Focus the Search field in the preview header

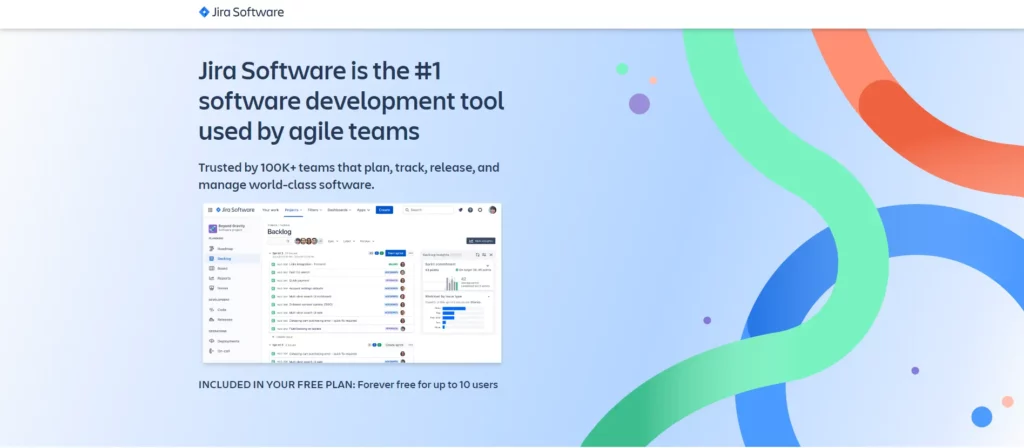428,210
